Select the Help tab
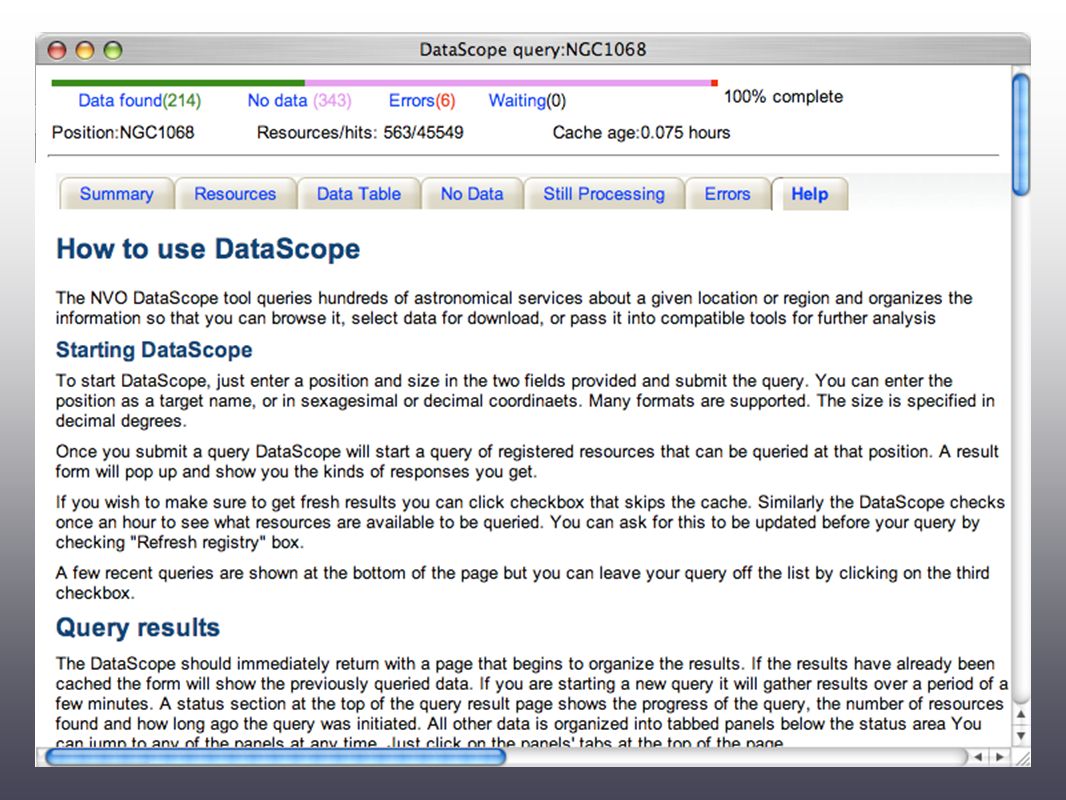Screen dimensions: 1066x800 [810, 194]
